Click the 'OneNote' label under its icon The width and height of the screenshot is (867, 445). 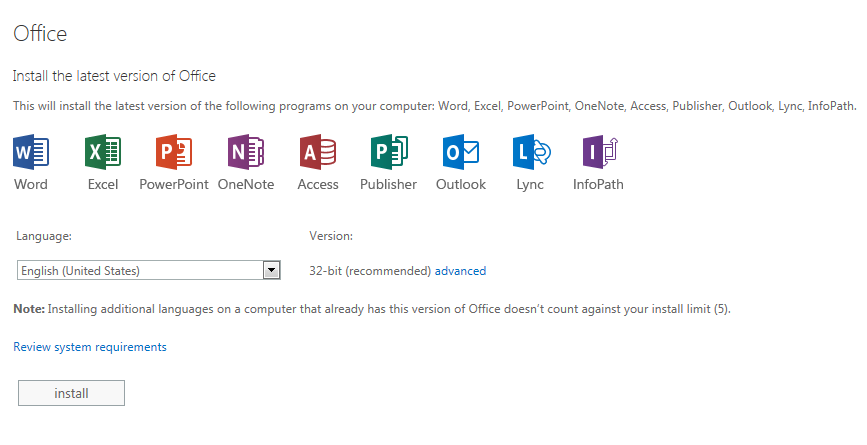(246, 184)
